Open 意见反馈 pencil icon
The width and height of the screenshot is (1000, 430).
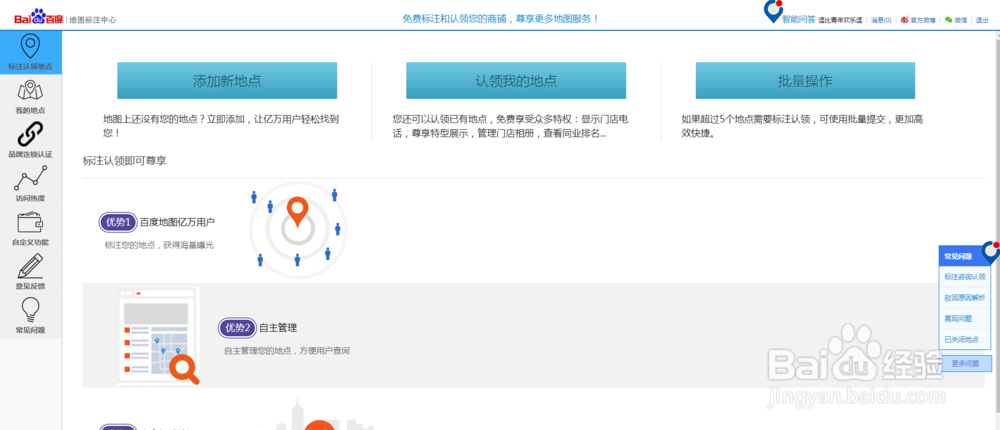point(31,266)
